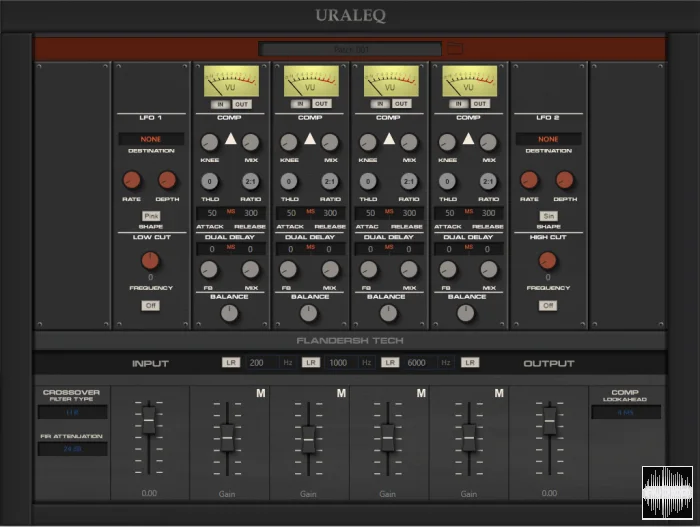
Task: Click the third band Balance knob
Action: coord(388,313)
